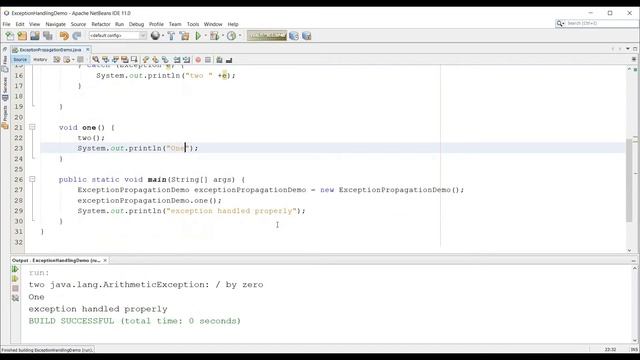This screenshot has height=360, width=640.
Task: Open the Debug menu
Action: (x=136, y=24)
